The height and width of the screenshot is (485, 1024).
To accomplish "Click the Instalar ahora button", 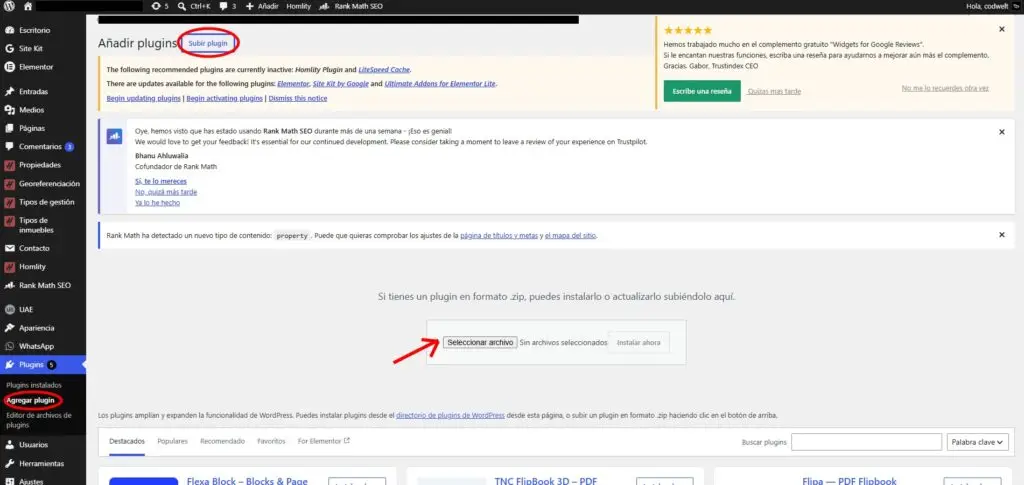I will (x=639, y=342).
